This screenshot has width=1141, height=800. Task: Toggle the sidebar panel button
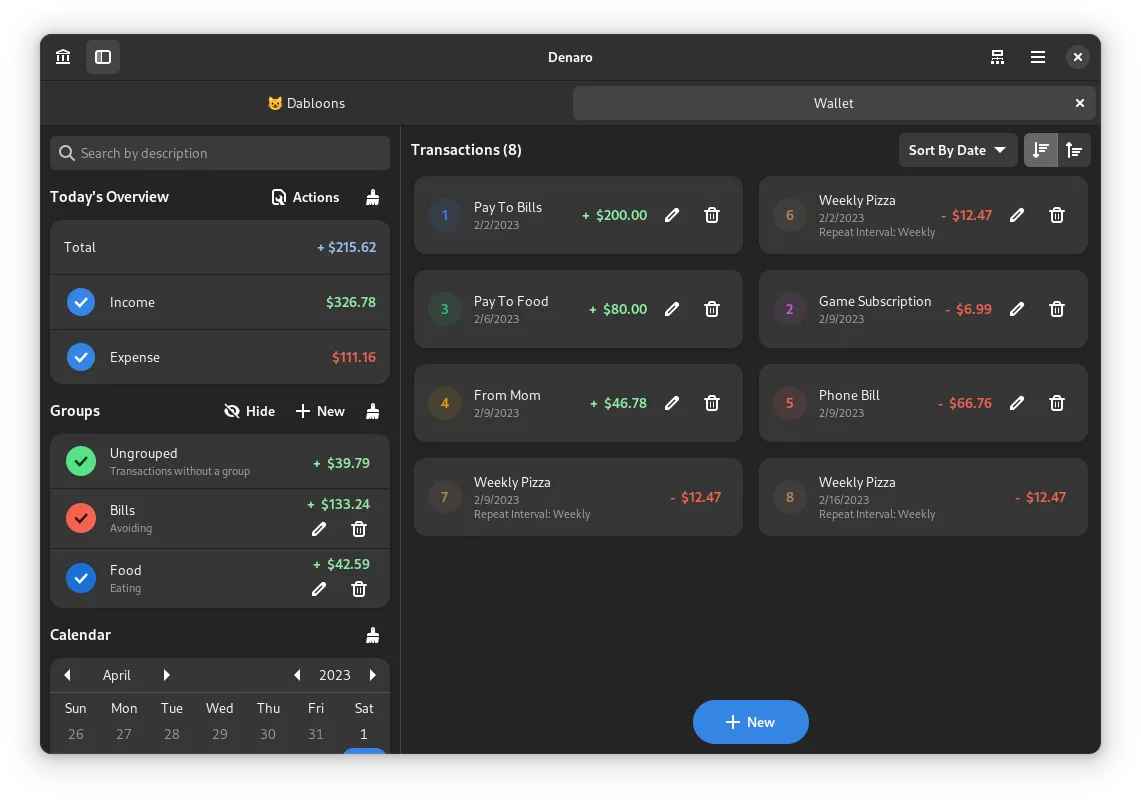(103, 57)
